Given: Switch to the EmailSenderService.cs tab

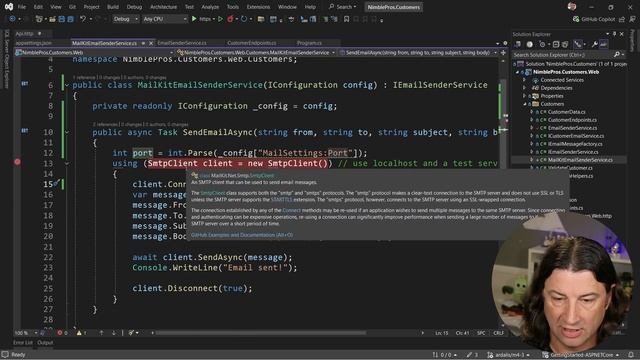Looking at the screenshot, I should pos(182,43).
